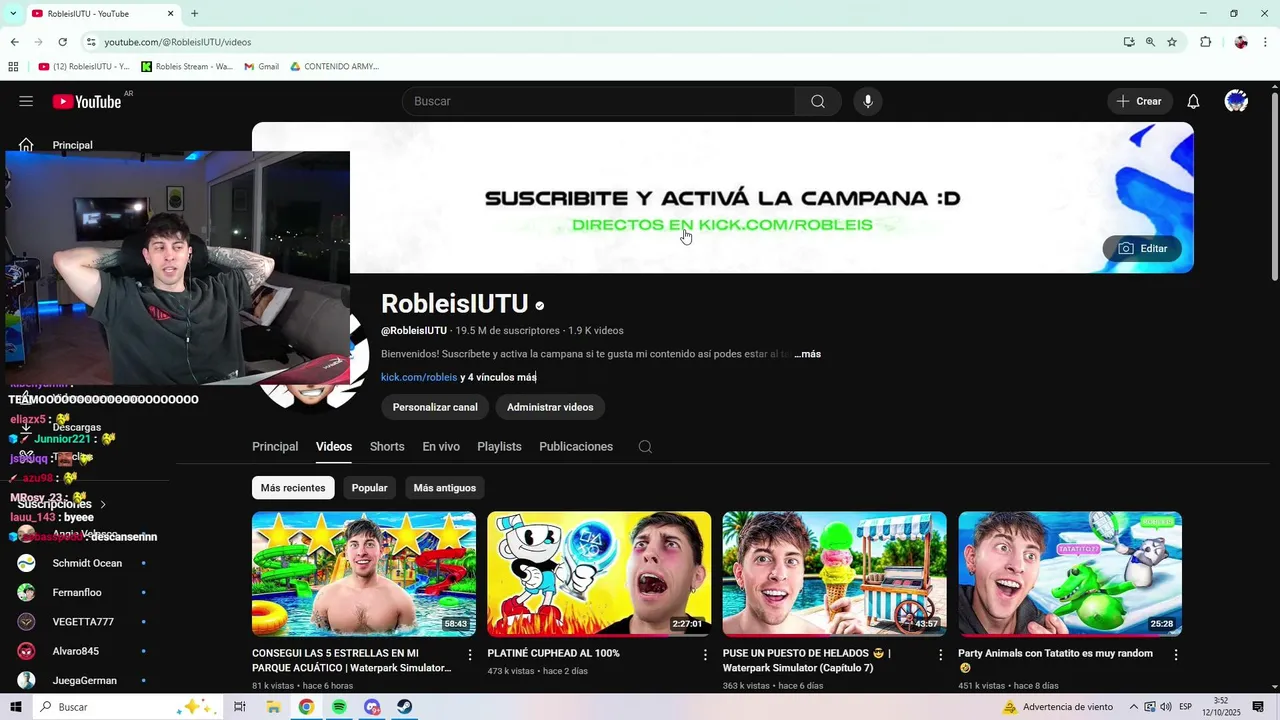Close the RobleisIUTU - YouTube tab
Screen dimensions: 1280x720
170,14
